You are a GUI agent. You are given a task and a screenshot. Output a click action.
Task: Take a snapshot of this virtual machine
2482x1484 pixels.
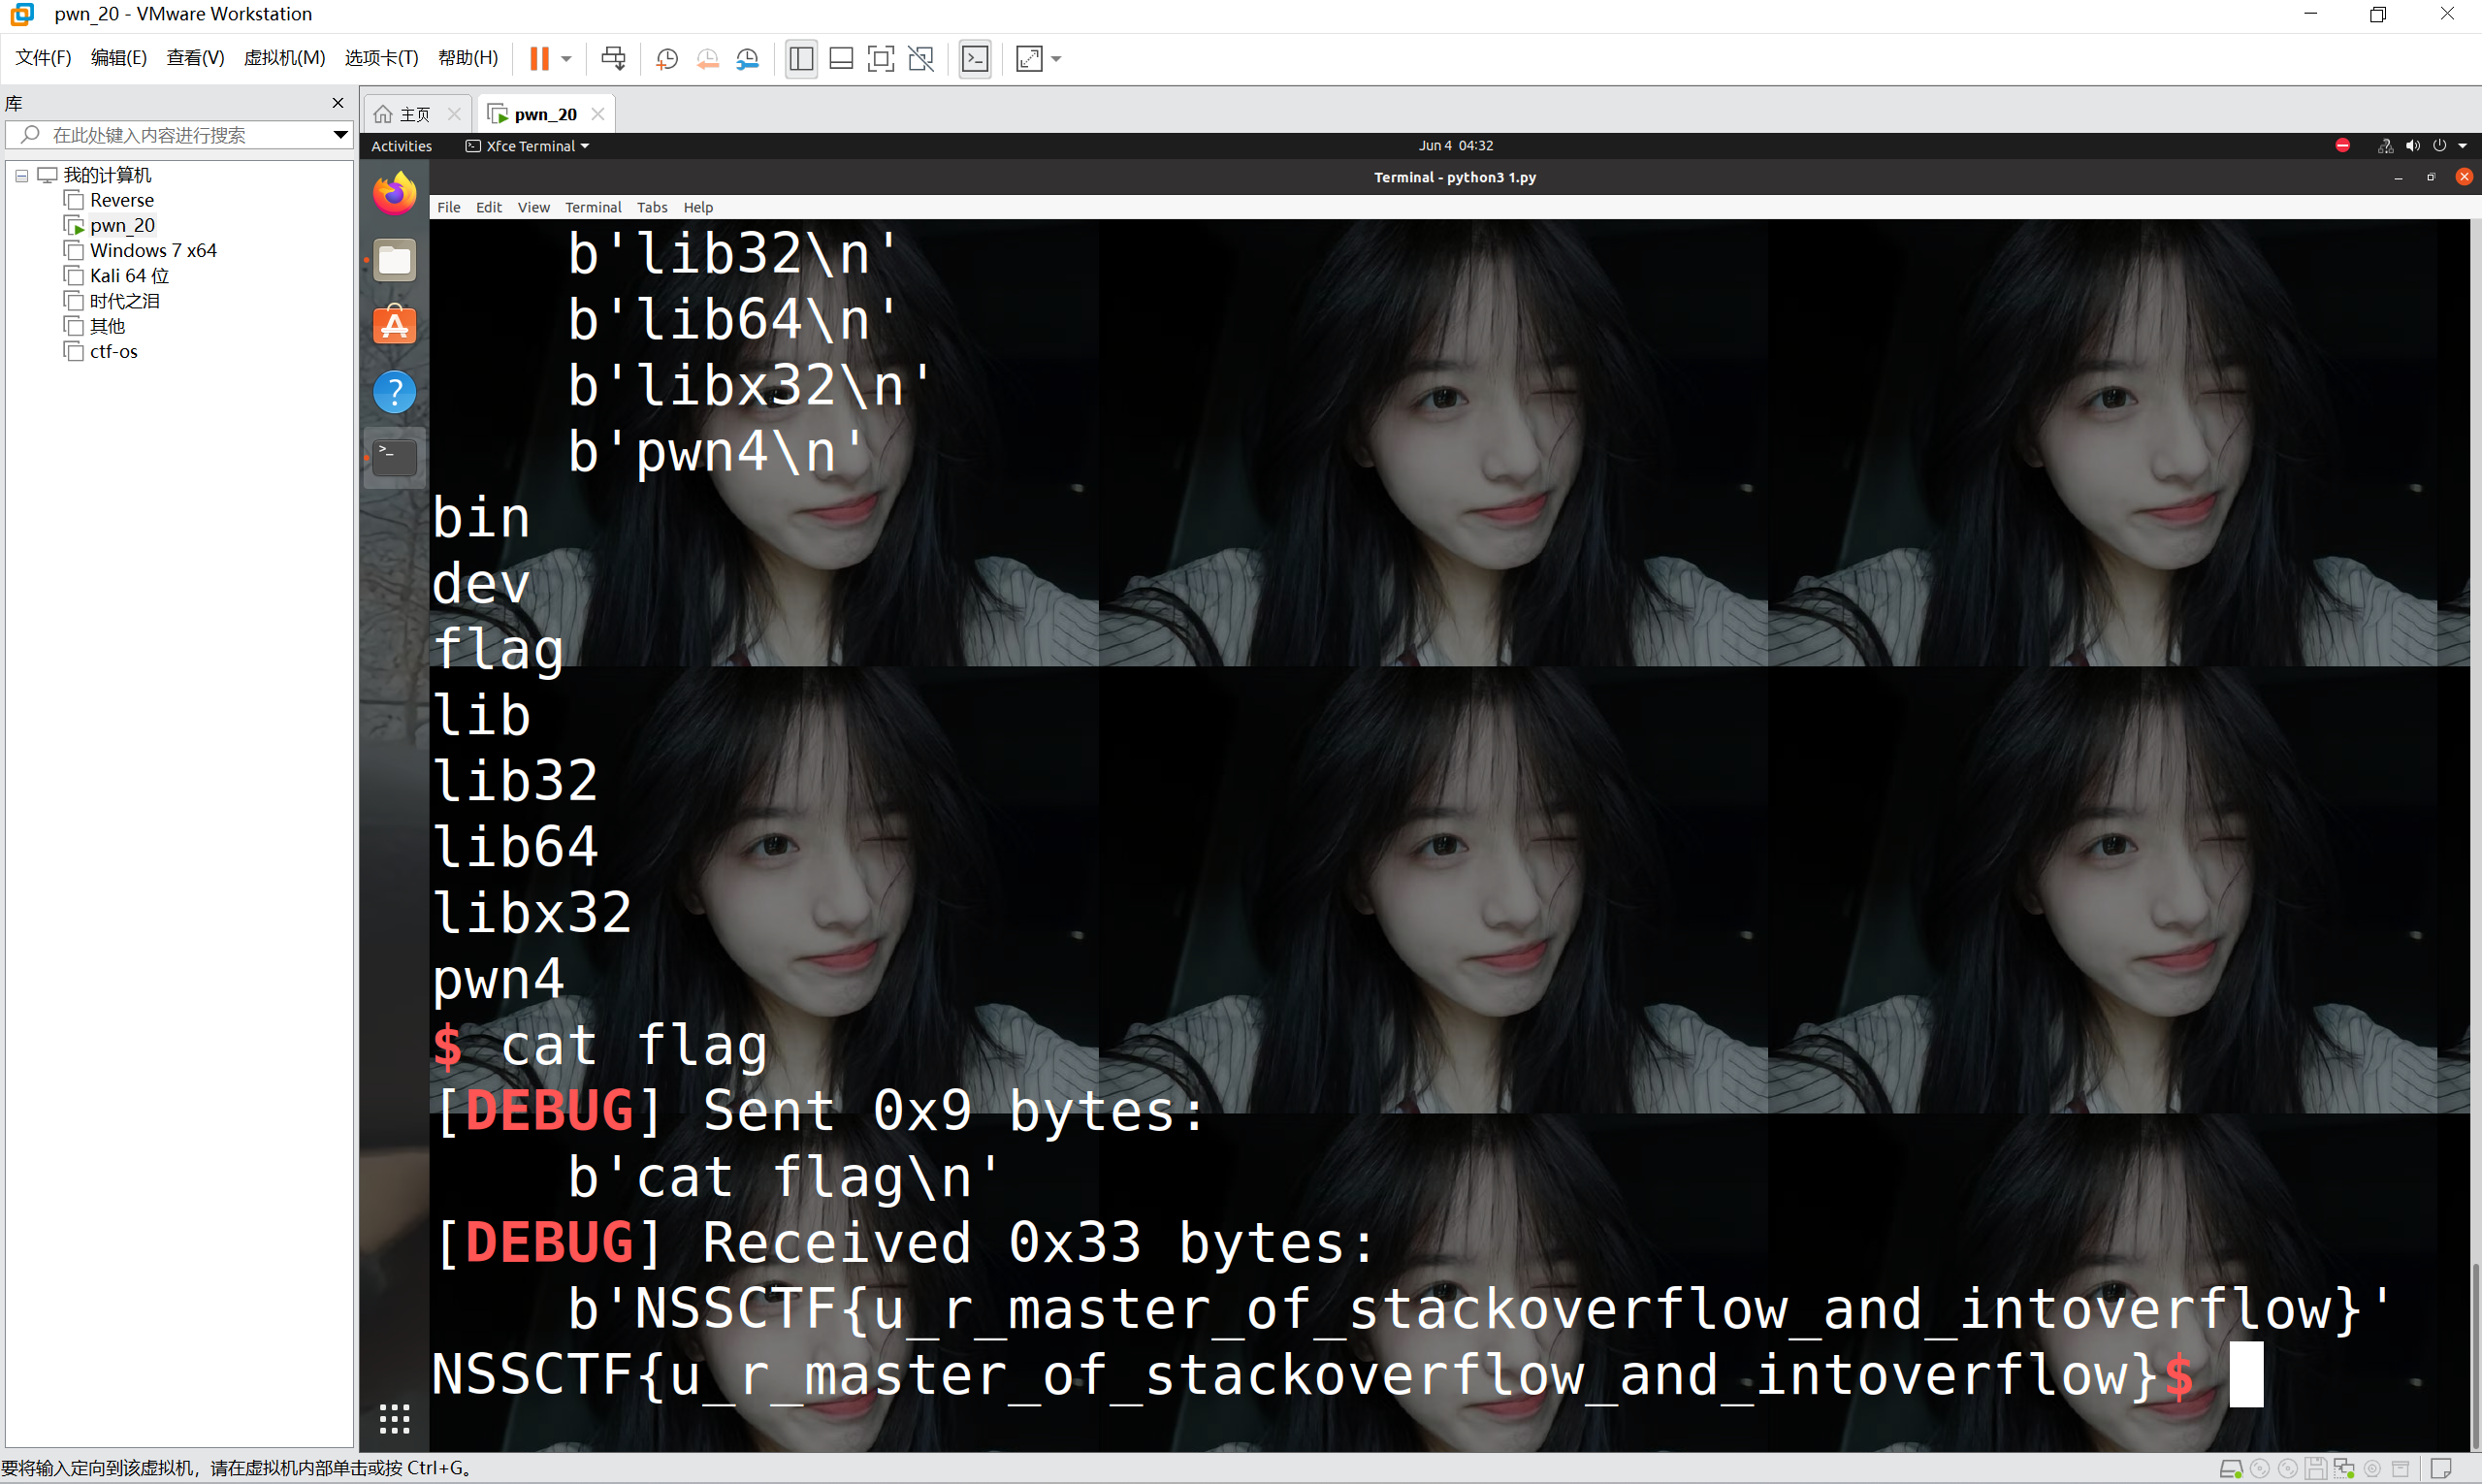667,58
